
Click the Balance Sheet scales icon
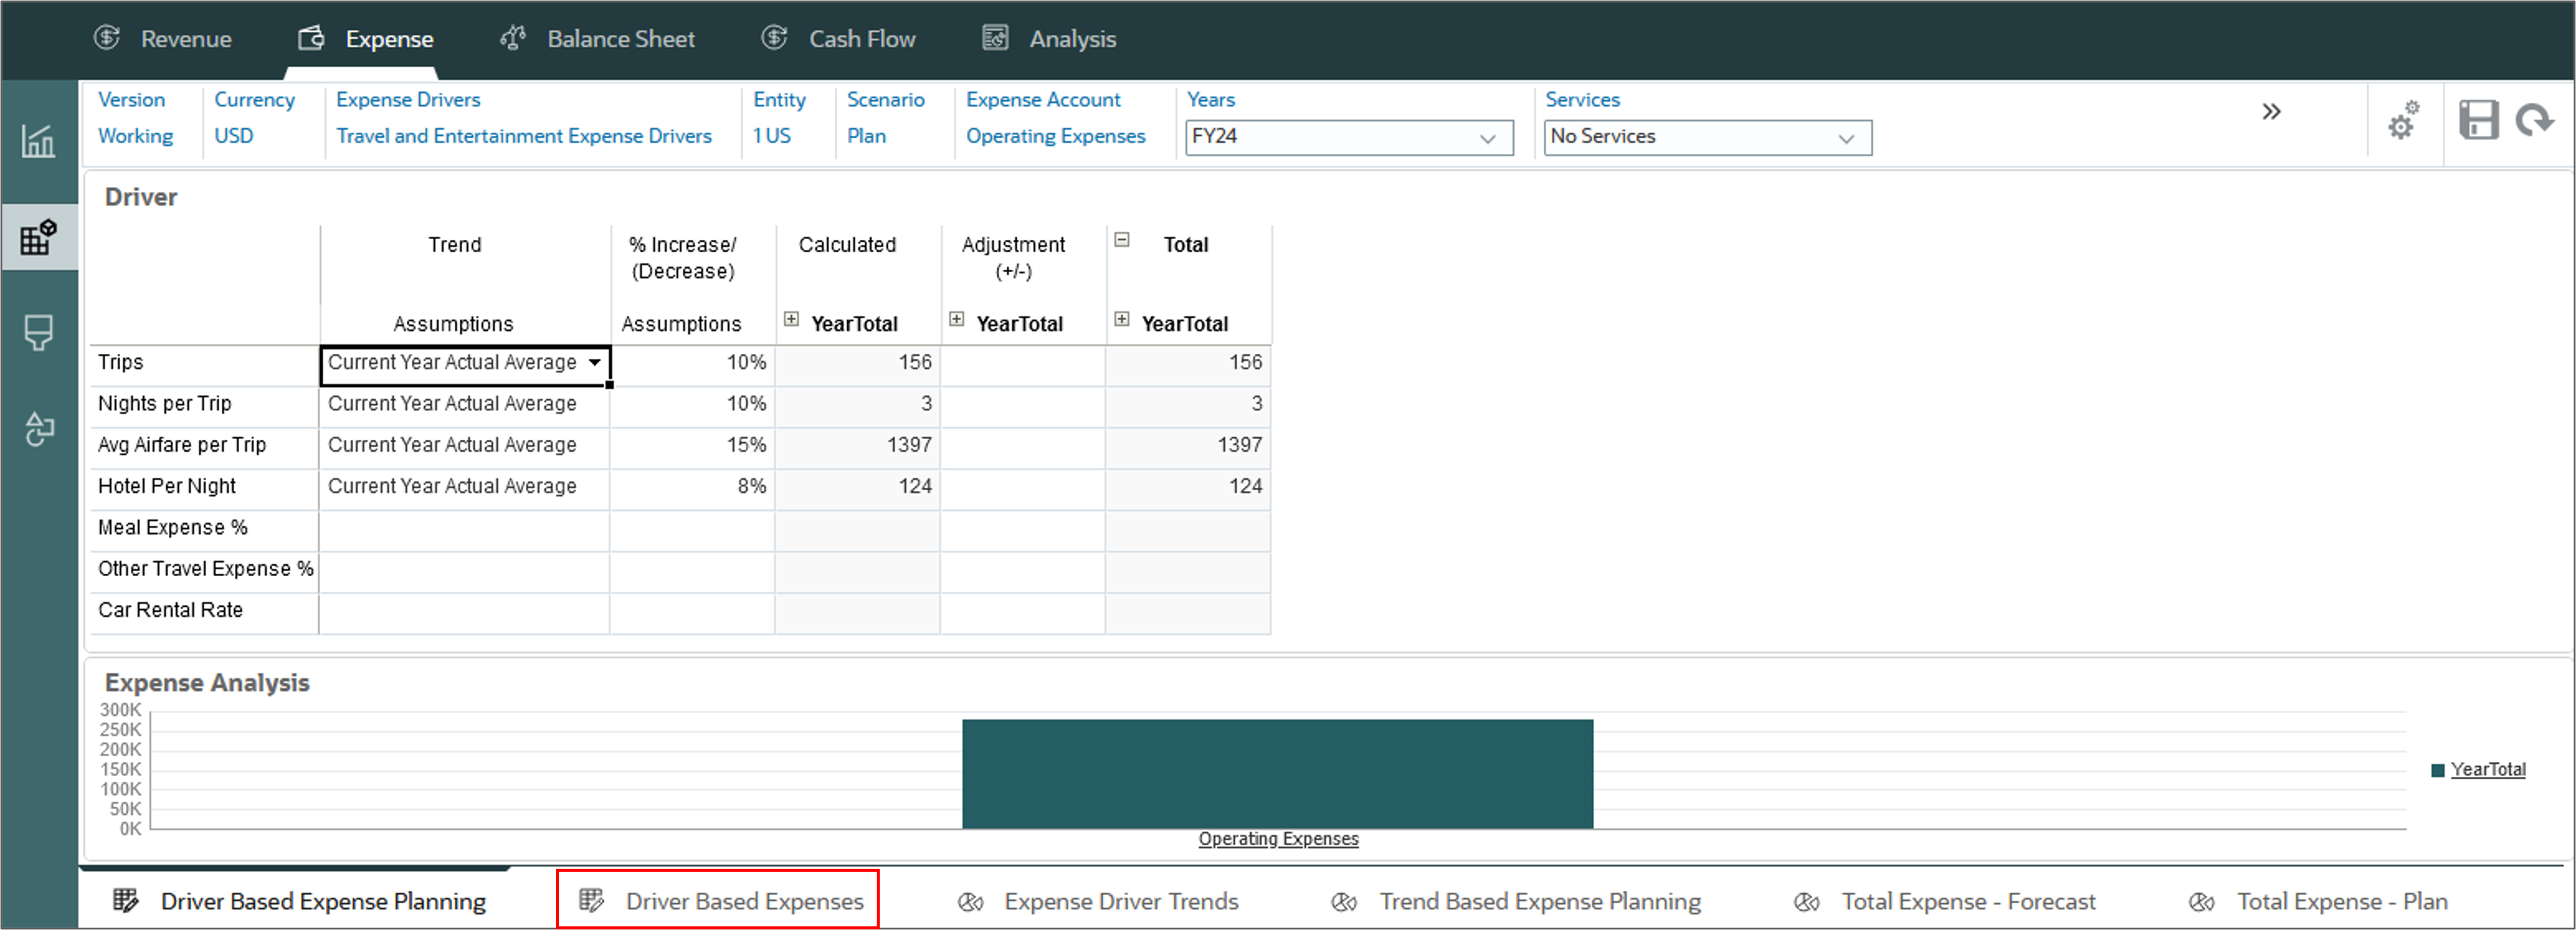(x=513, y=38)
